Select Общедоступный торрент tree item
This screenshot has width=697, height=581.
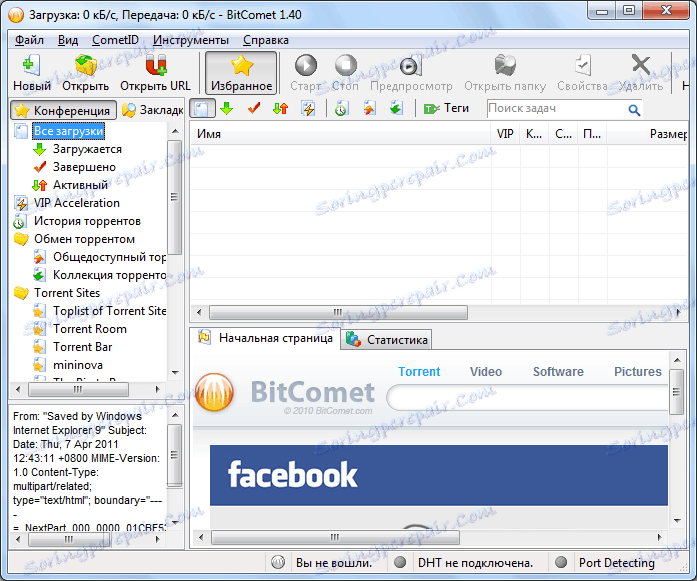[x=109, y=257]
